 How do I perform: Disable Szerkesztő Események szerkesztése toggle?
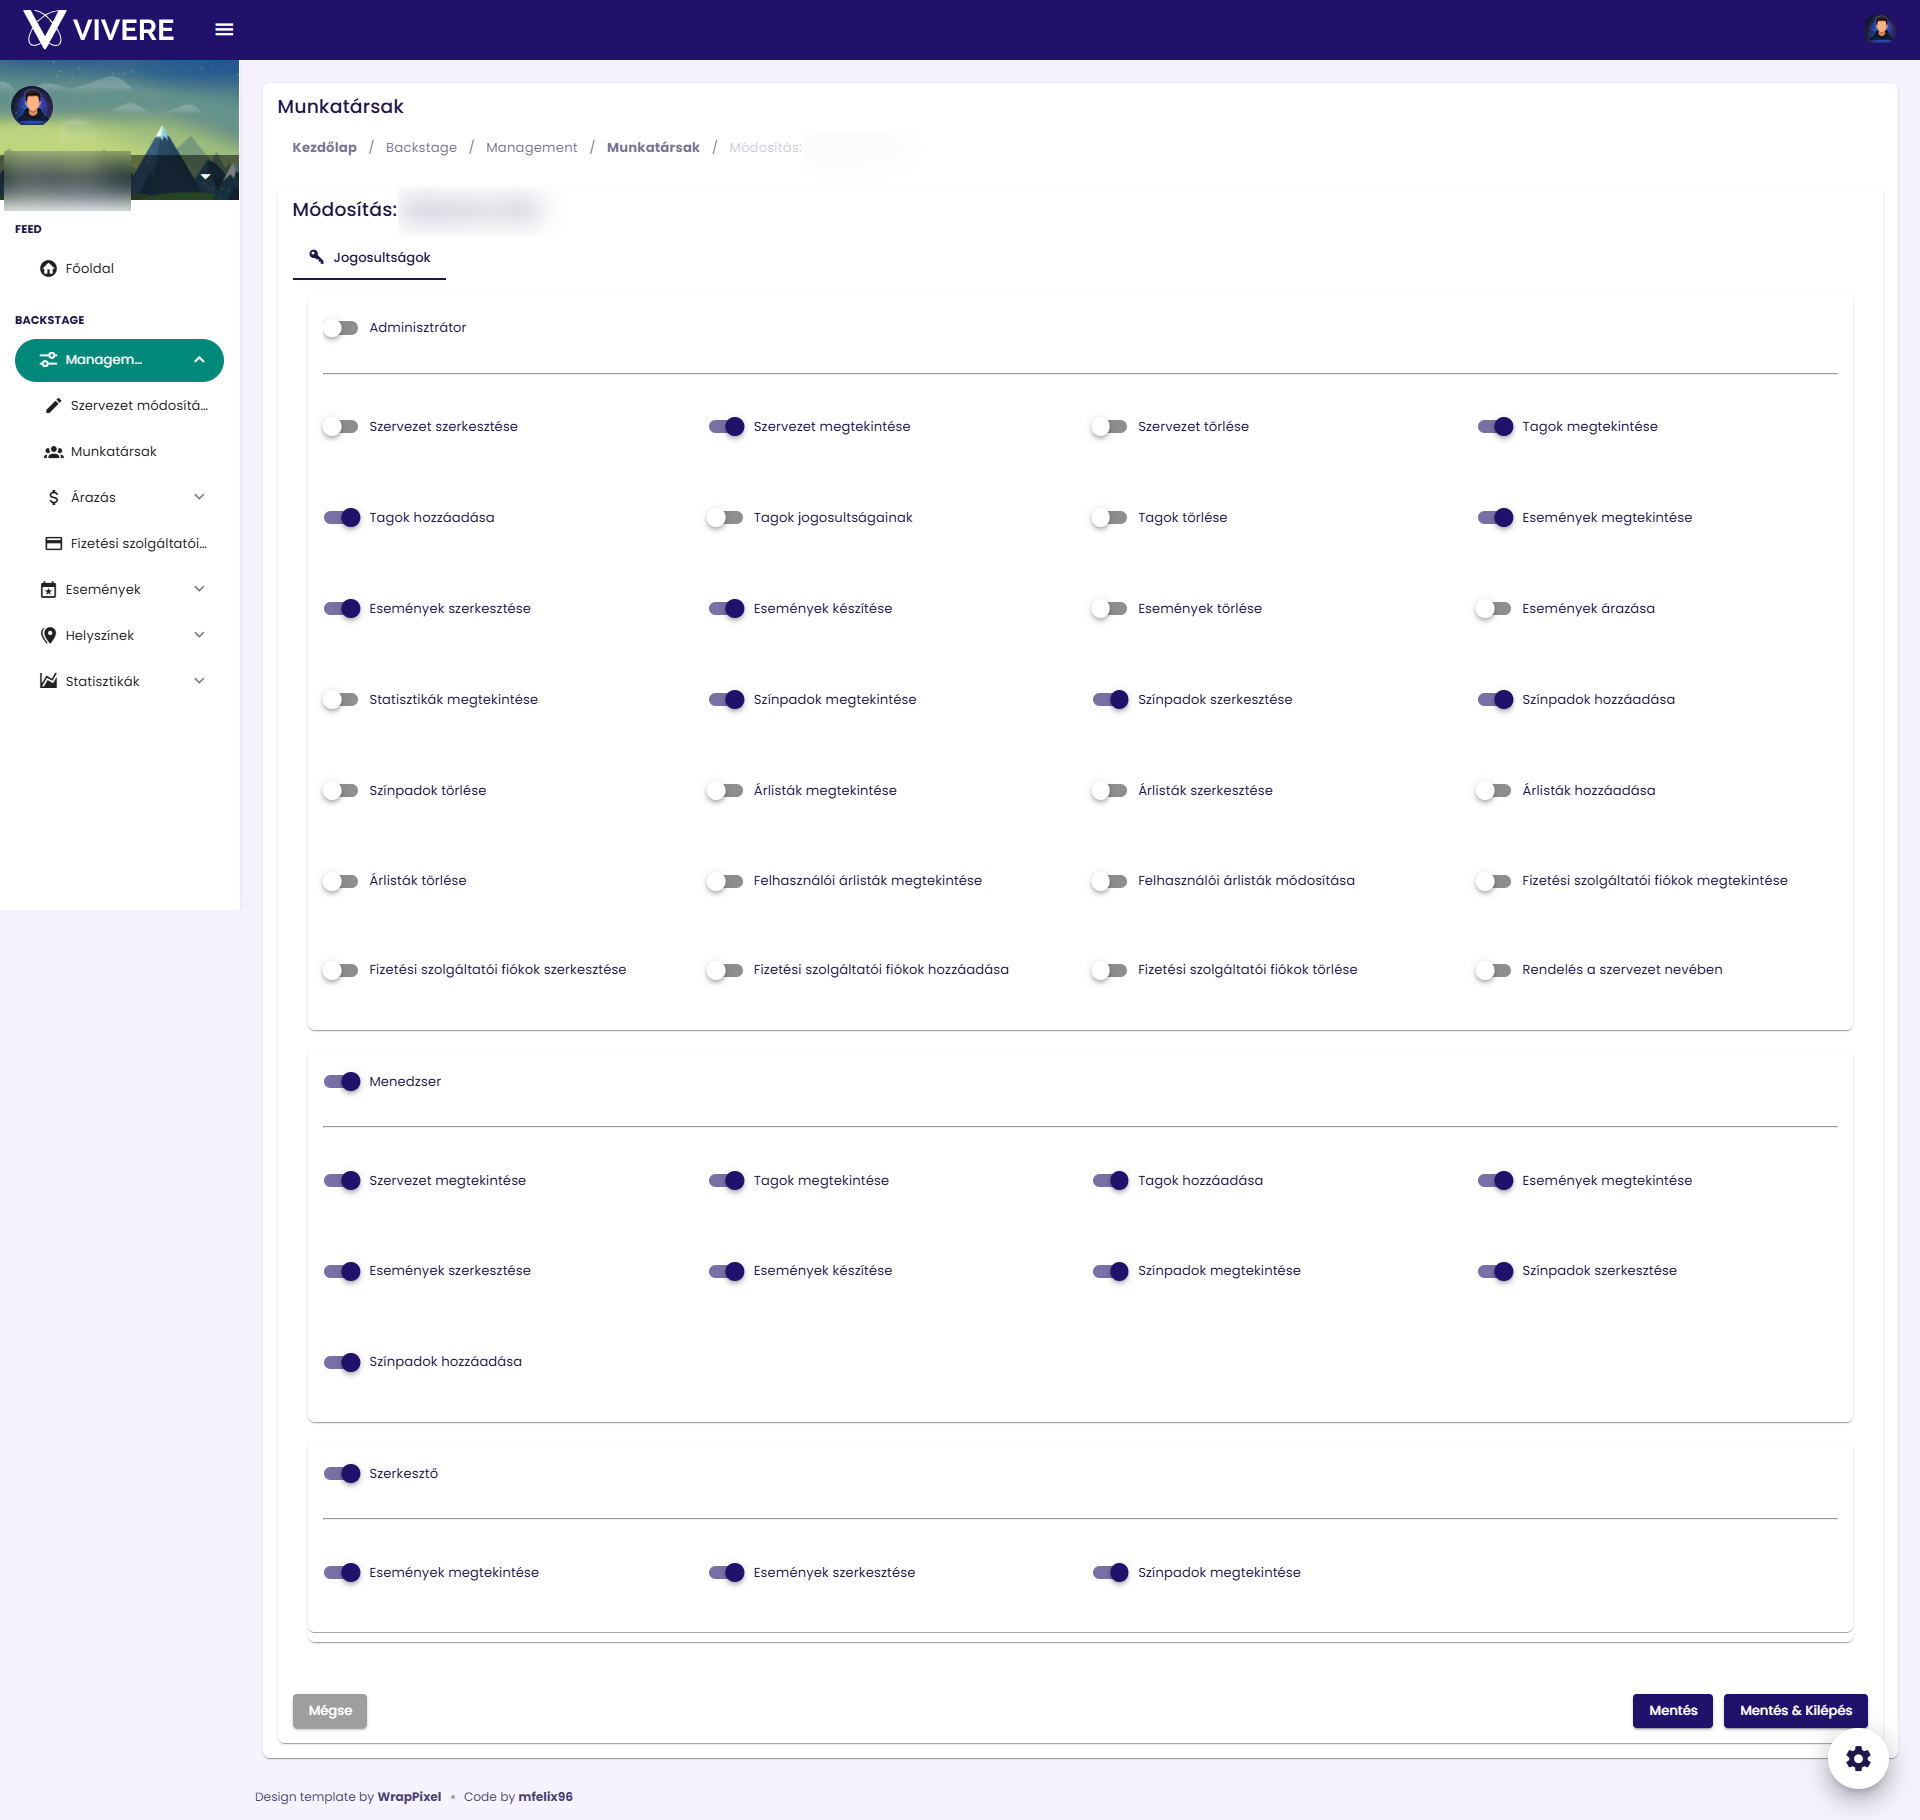coord(727,1573)
